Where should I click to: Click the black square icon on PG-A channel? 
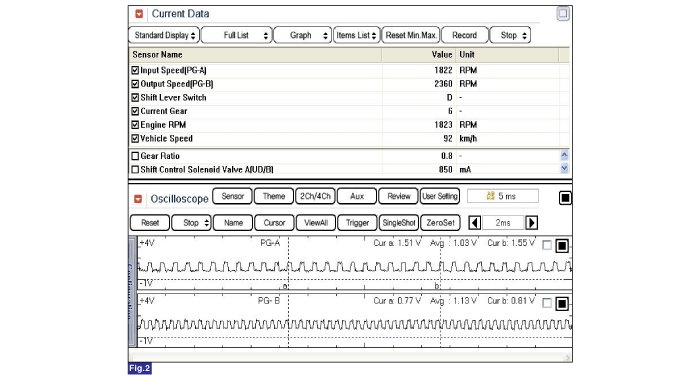(562, 245)
